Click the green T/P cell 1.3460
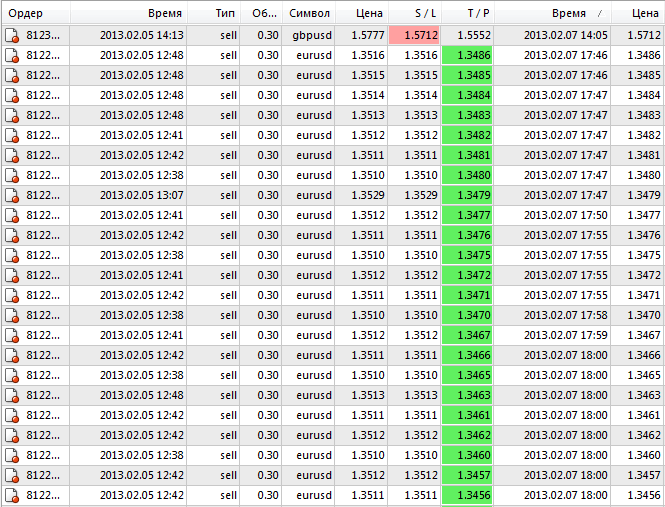The height and width of the screenshot is (507, 665). pos(467,455)
